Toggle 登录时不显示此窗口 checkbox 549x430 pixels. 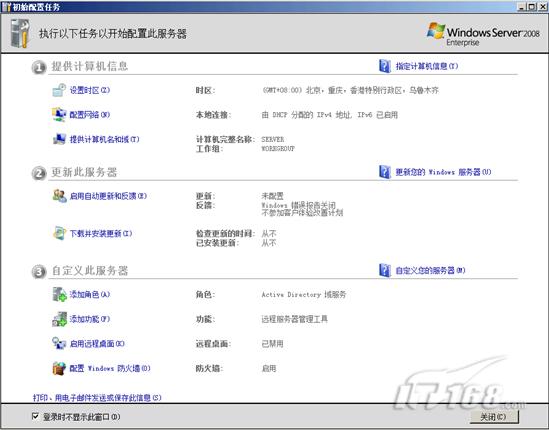(35, 416)
